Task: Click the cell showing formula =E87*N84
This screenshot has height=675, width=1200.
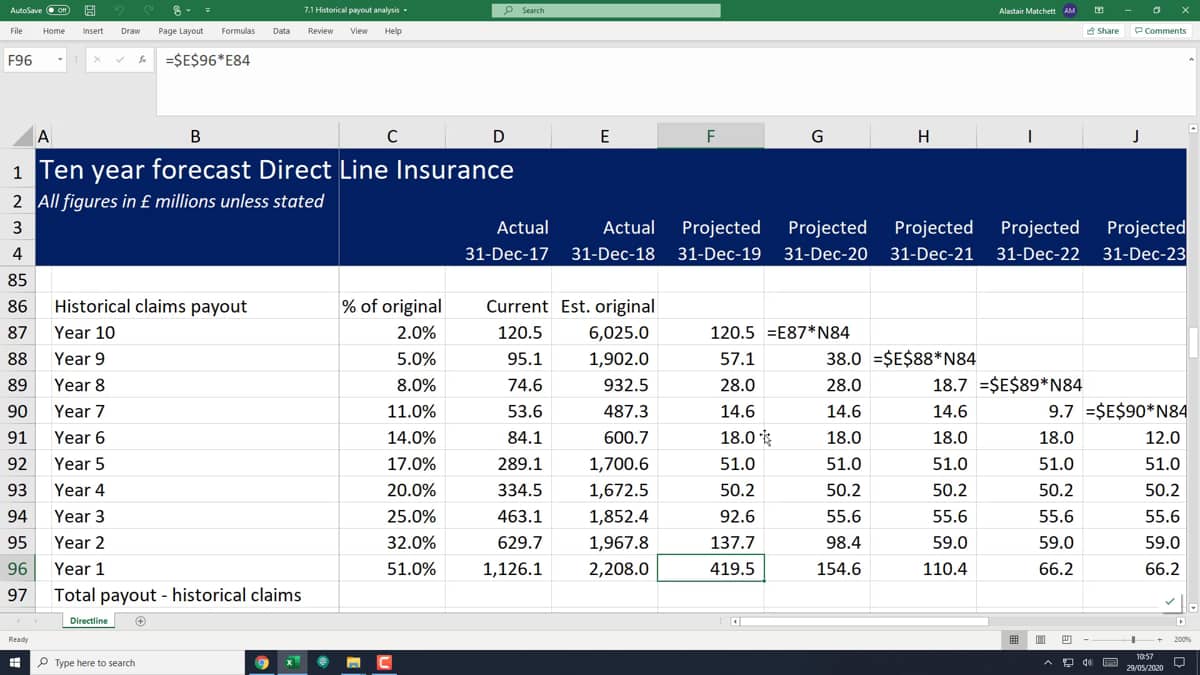Action: point(817,332)
